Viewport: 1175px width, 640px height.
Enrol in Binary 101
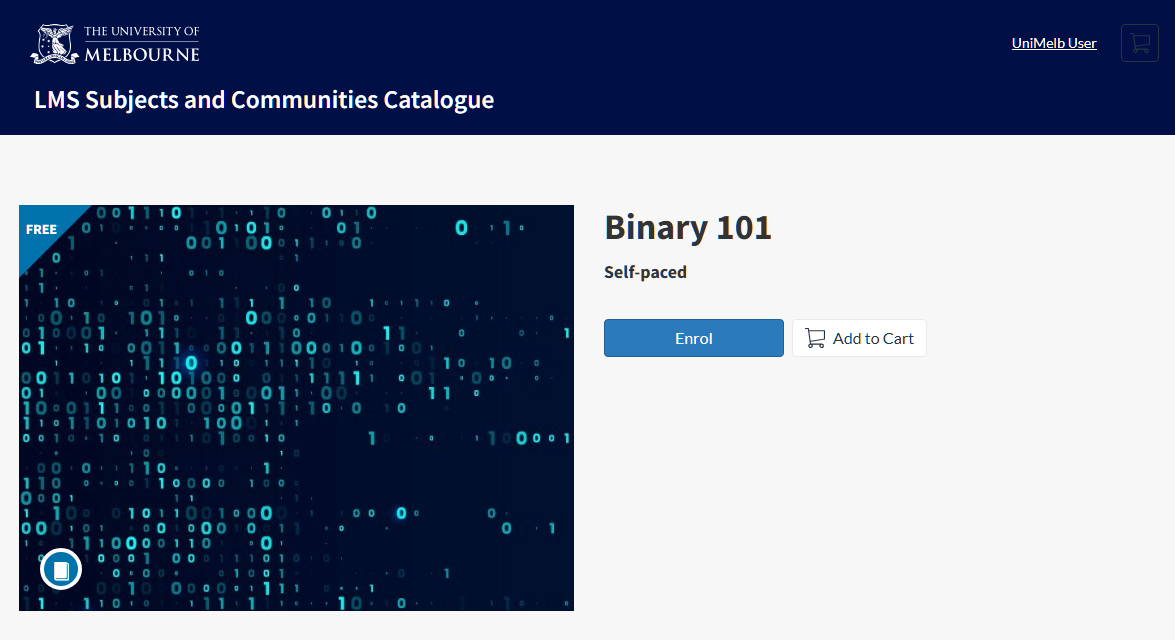tap(694, 338)
